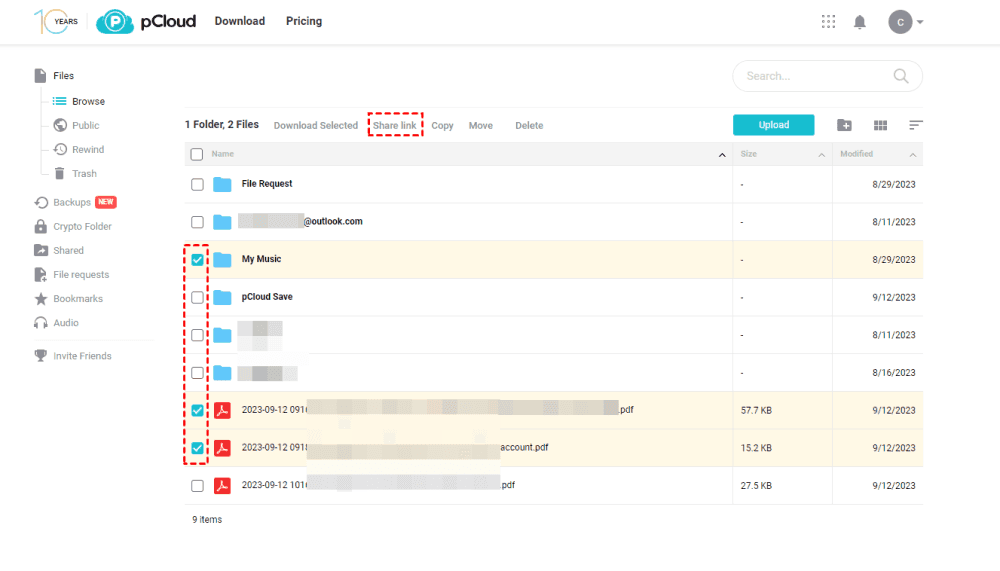This screenshot has height=571, width=1000.
Task: Open Bookmarks section
Action: (x=68, y=299)
